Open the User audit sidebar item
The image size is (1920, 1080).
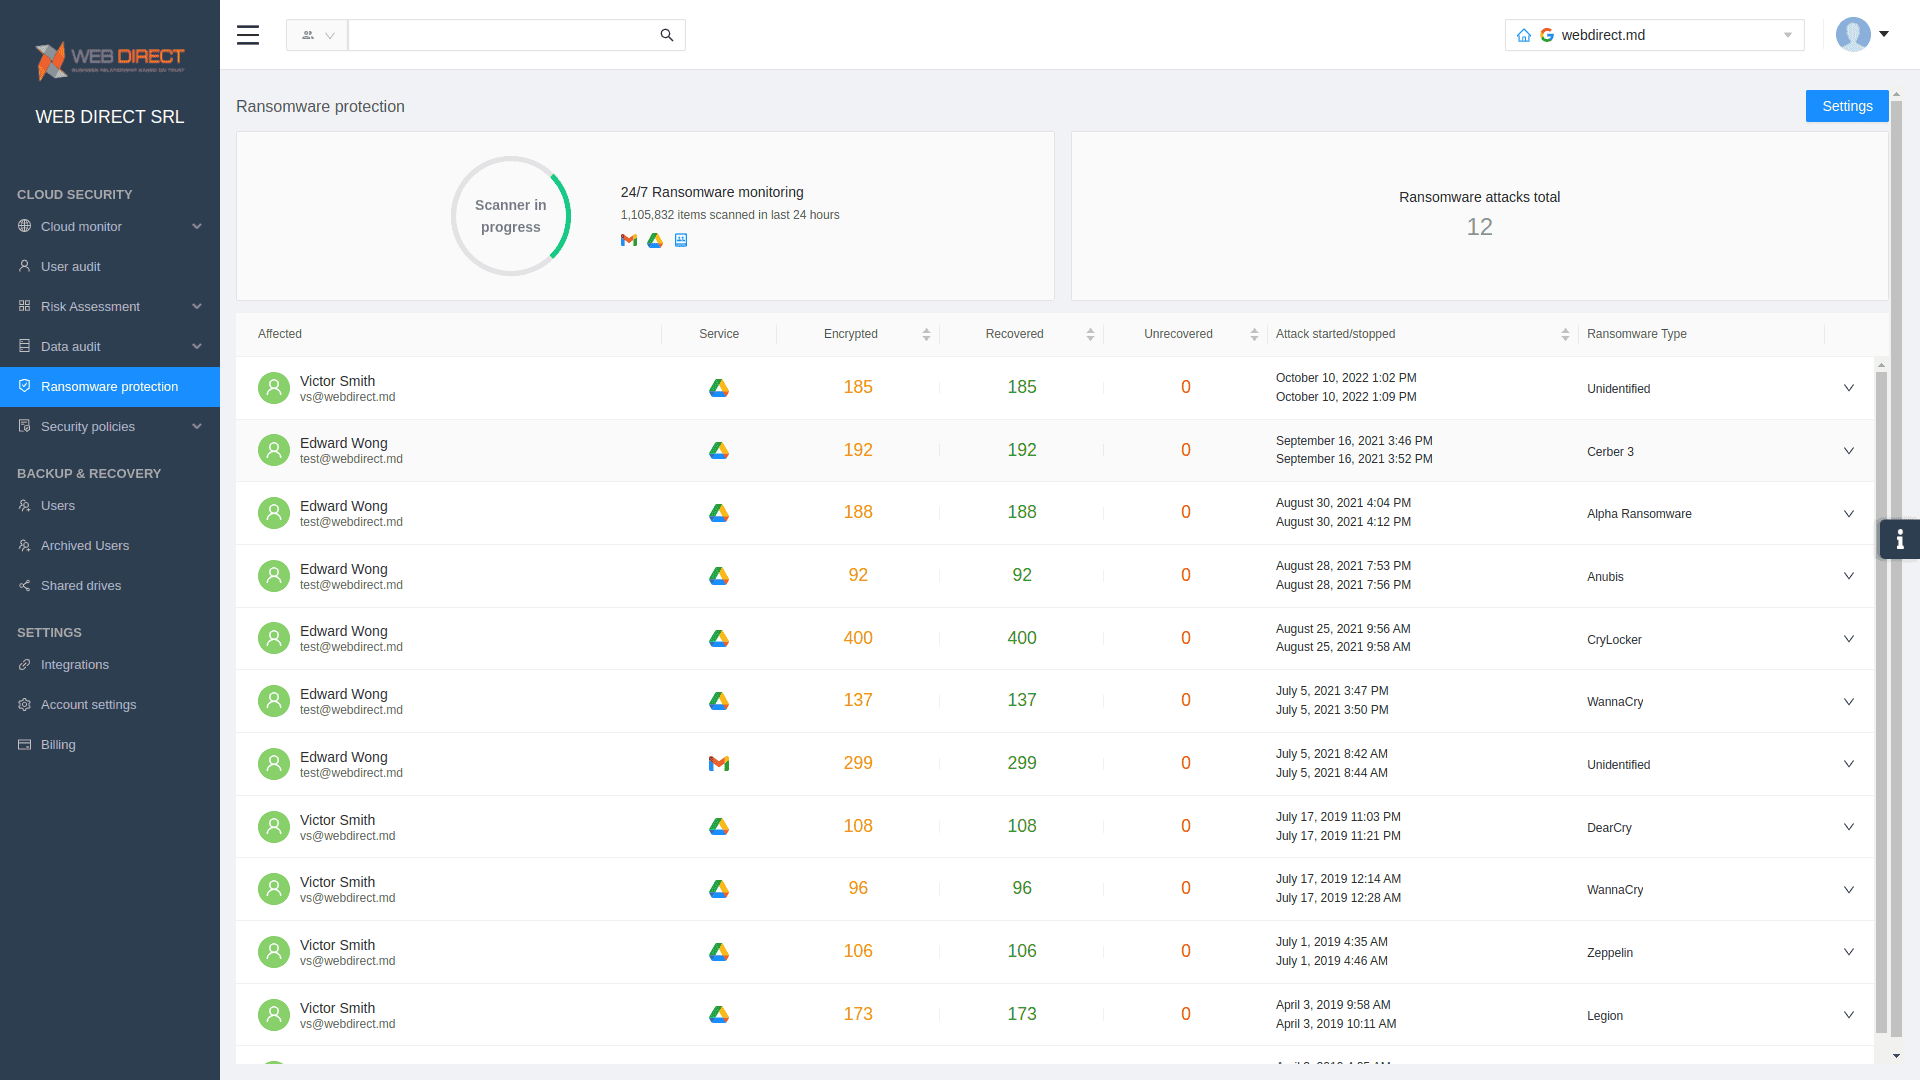click(x=70, y=267)
